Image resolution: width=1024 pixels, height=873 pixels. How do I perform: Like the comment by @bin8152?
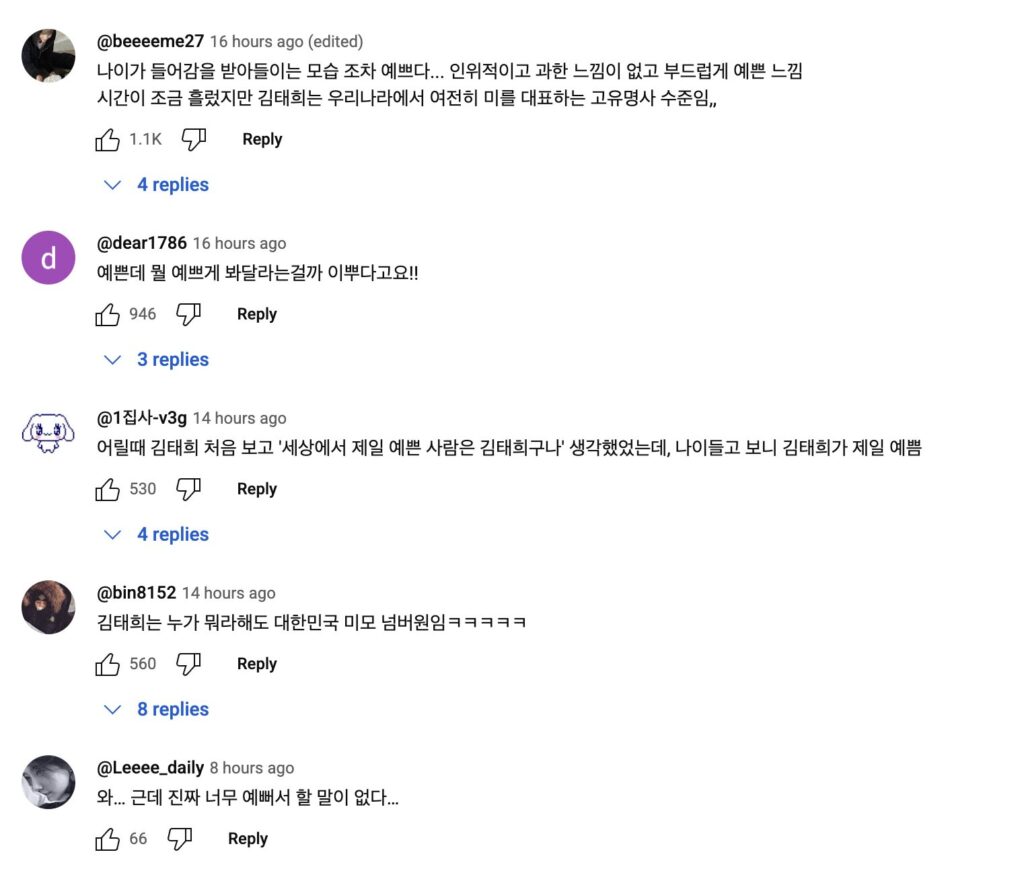tap(108, 665)
